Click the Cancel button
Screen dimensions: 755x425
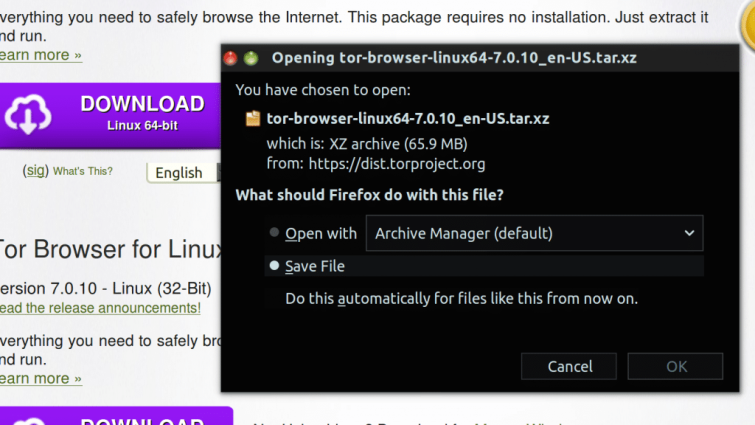pos(569,366)
